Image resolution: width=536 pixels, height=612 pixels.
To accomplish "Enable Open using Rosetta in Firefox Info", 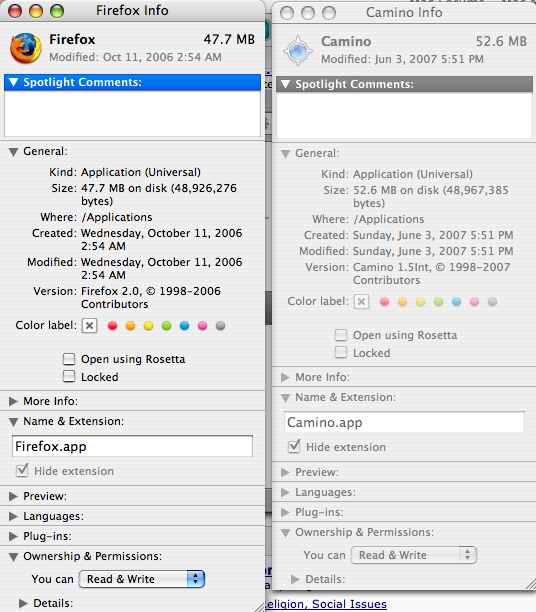I will [x=69, y=359].
